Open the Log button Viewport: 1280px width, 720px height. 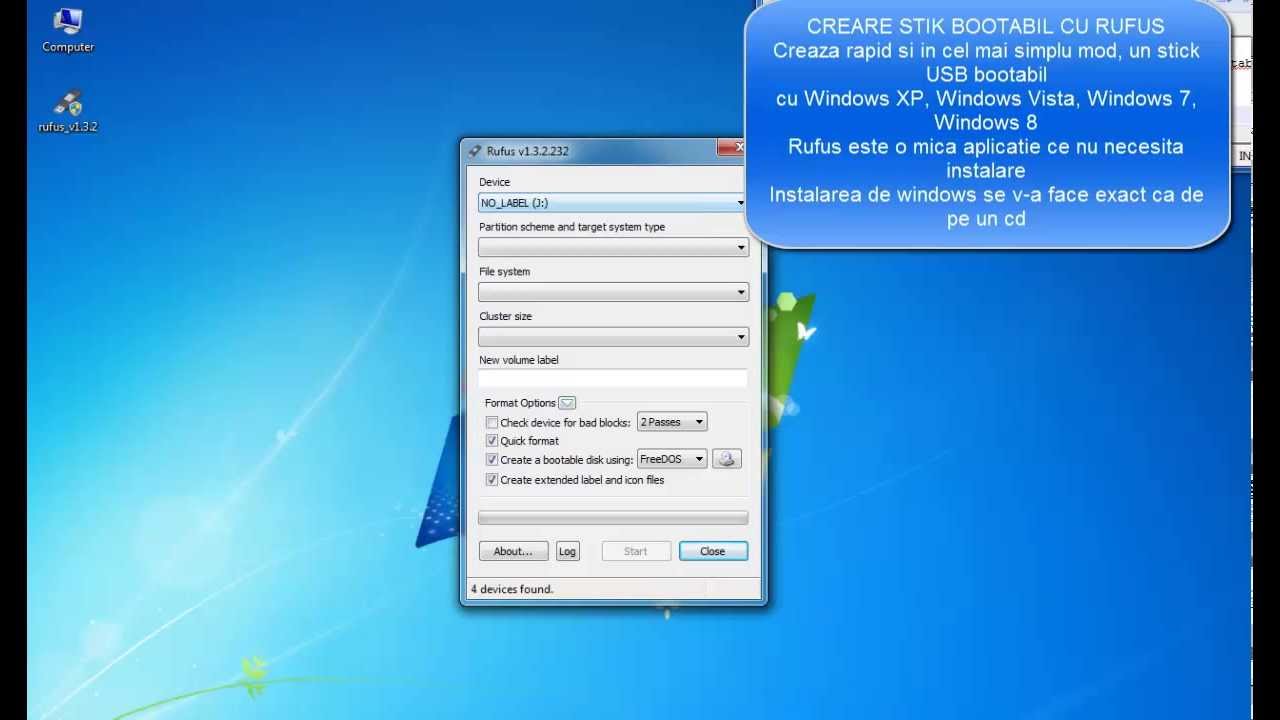(567, 551)
